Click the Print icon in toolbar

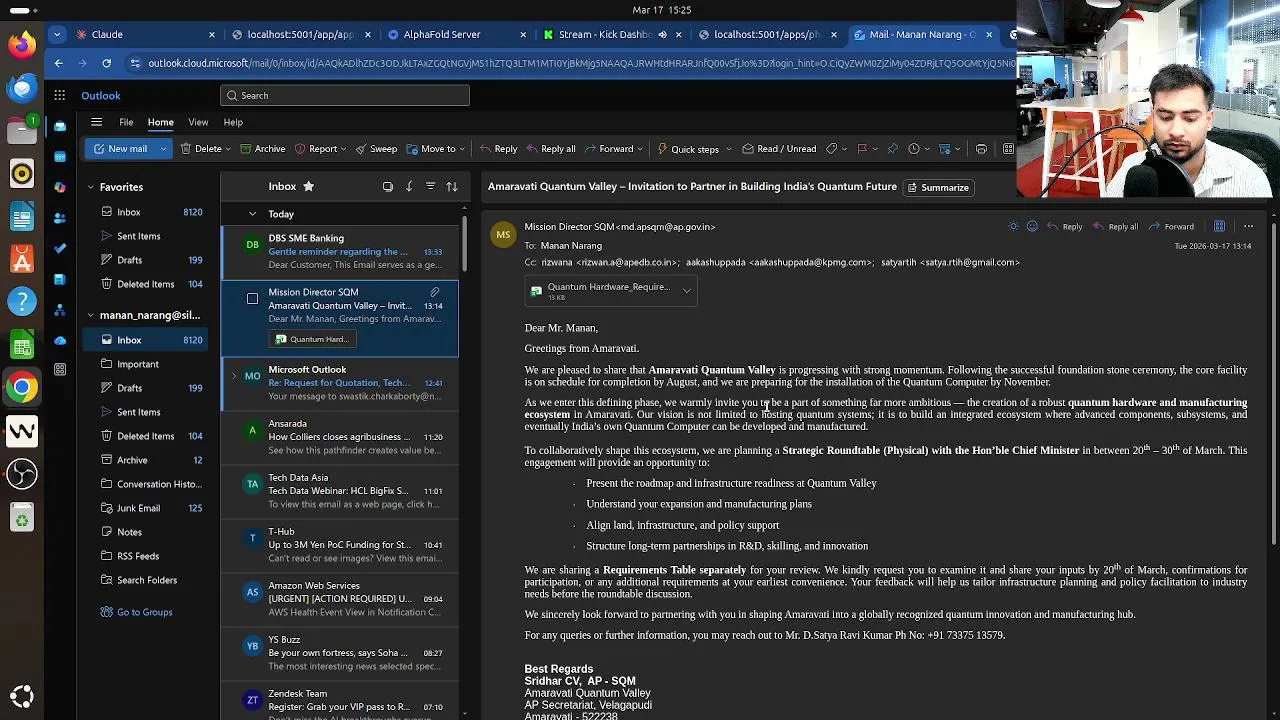tap(981, 149)
